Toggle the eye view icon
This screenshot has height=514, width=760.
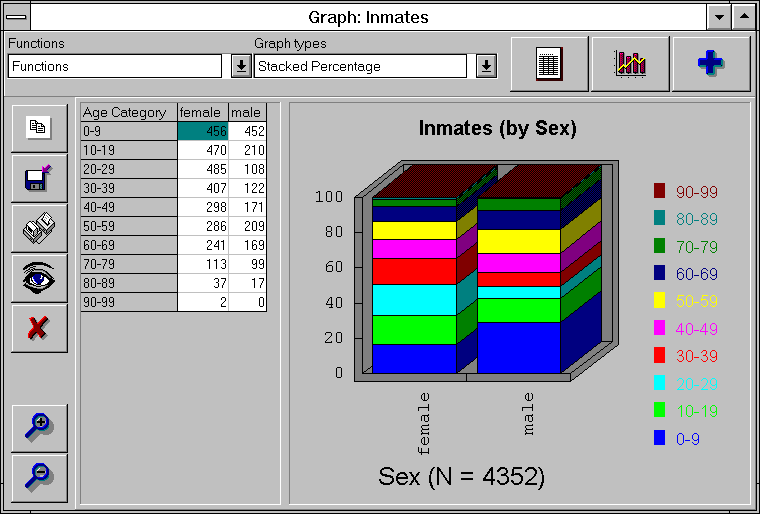pos(39,278)
